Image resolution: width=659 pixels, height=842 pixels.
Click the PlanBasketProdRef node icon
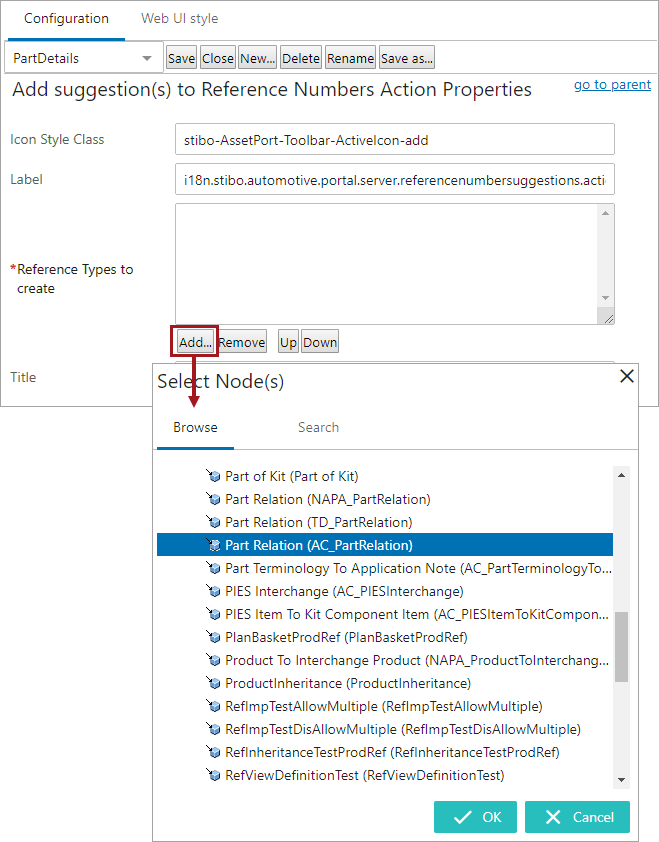(x=213, y=637)
